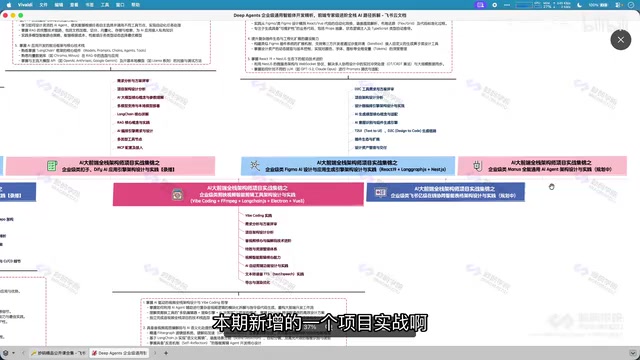Click the CPU/MEM monitor in menu bar
Viewport: 640px width, 360px height.
(x=543, y=5)
